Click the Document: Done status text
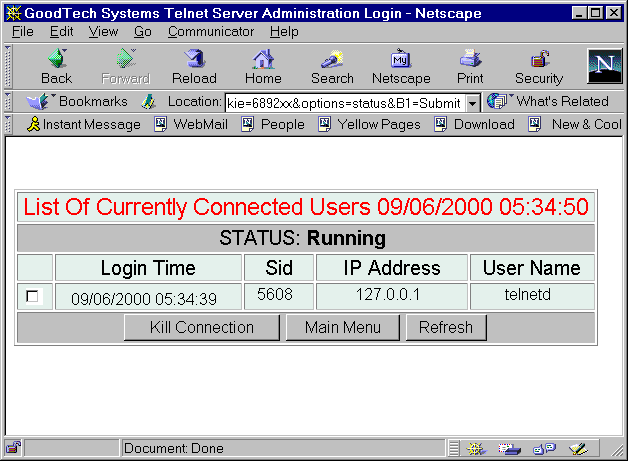The height and width of the screenshot is (461, 628). (173, 448)
